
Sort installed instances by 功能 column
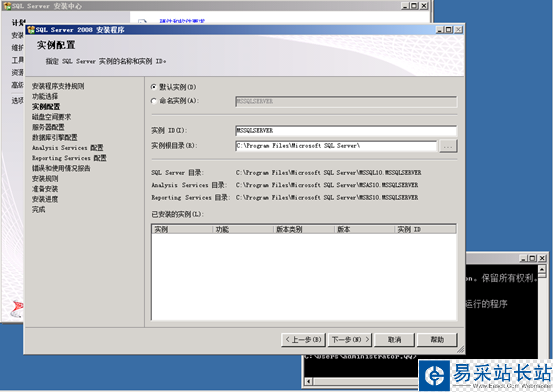tap(243, 229)
